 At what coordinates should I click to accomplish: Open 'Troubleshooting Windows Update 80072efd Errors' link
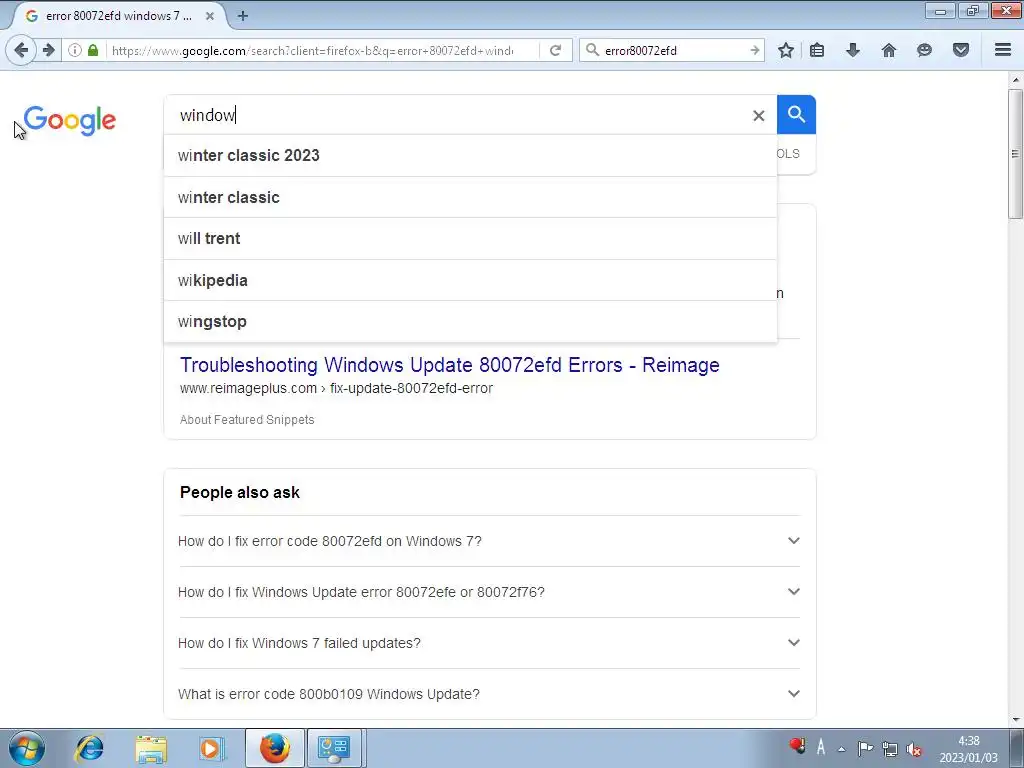coord(449,365)
